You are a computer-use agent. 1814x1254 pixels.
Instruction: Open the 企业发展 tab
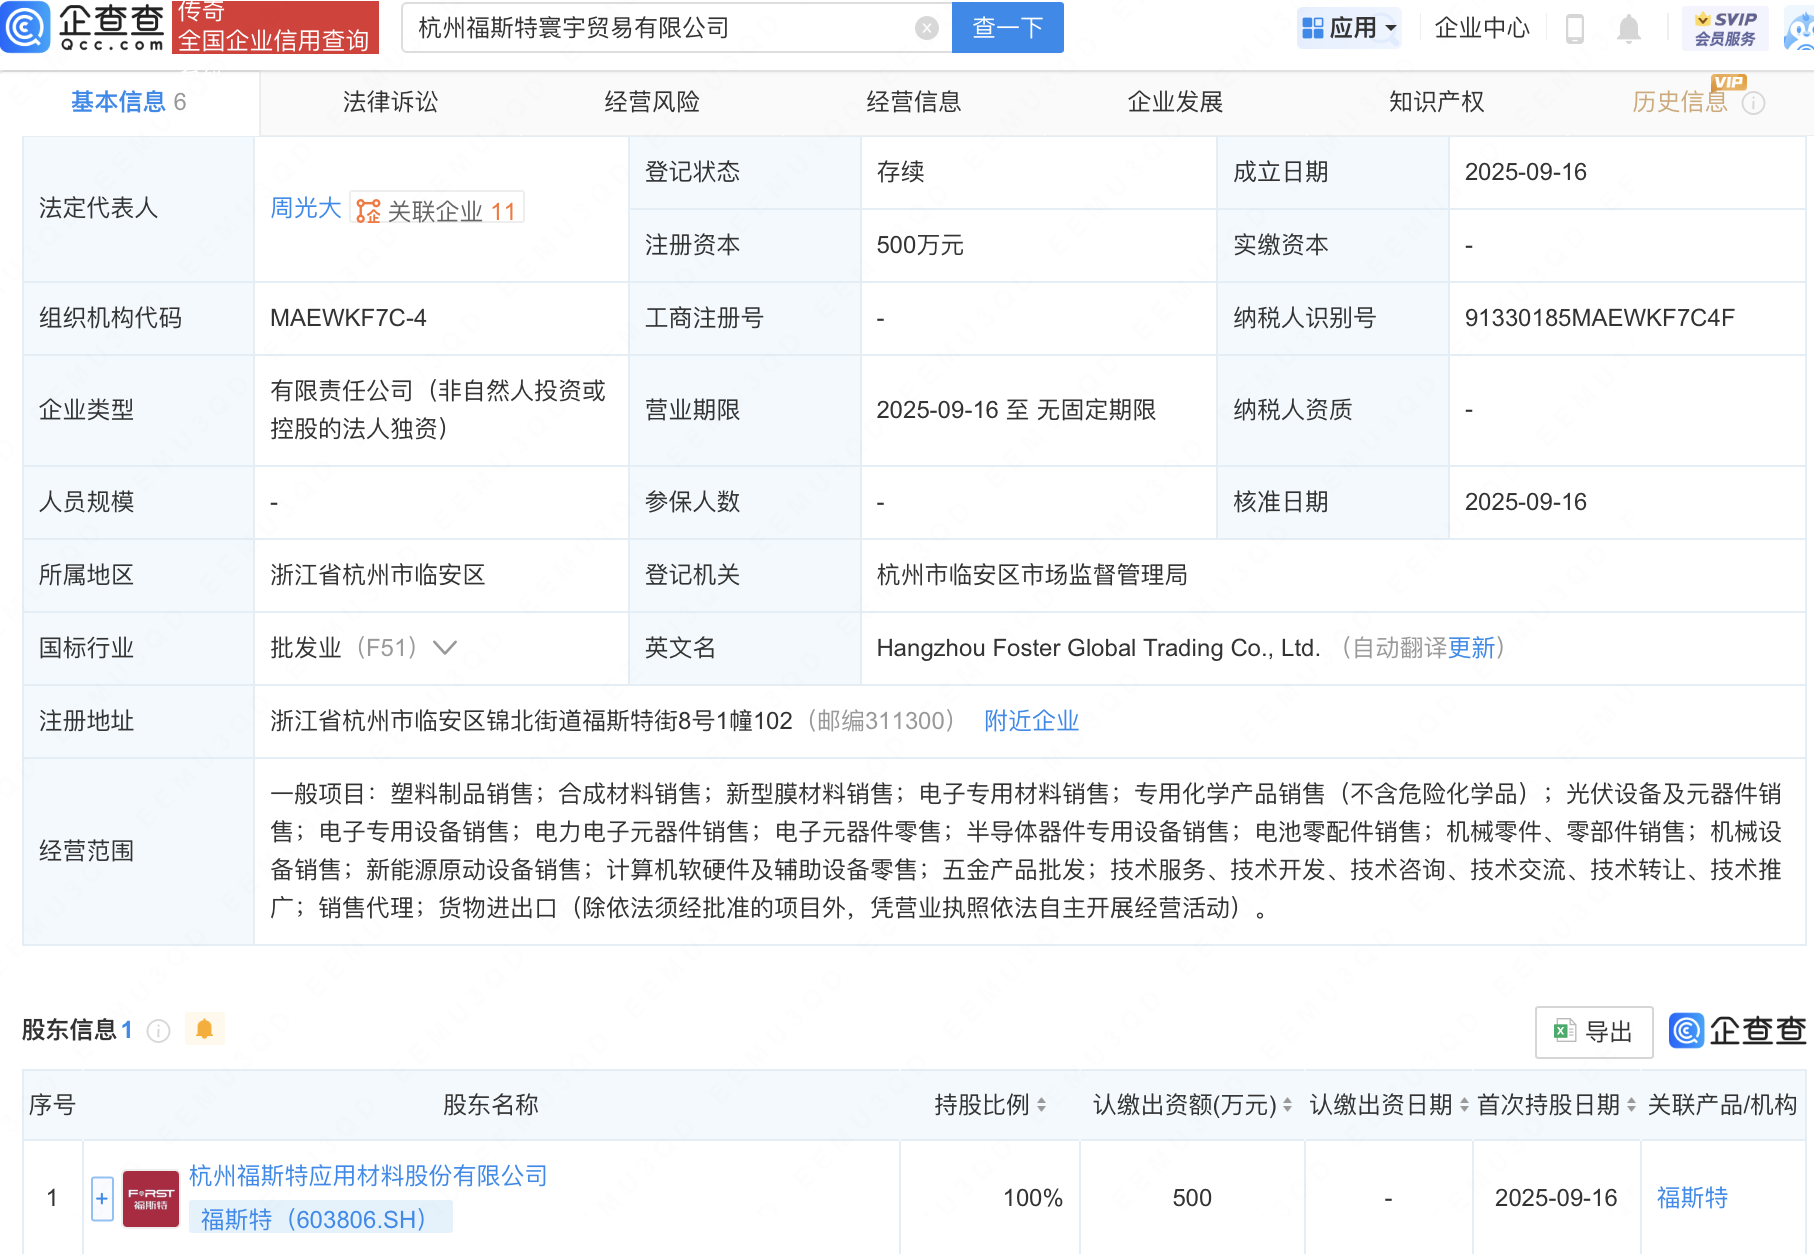(x=1175, y=102)
